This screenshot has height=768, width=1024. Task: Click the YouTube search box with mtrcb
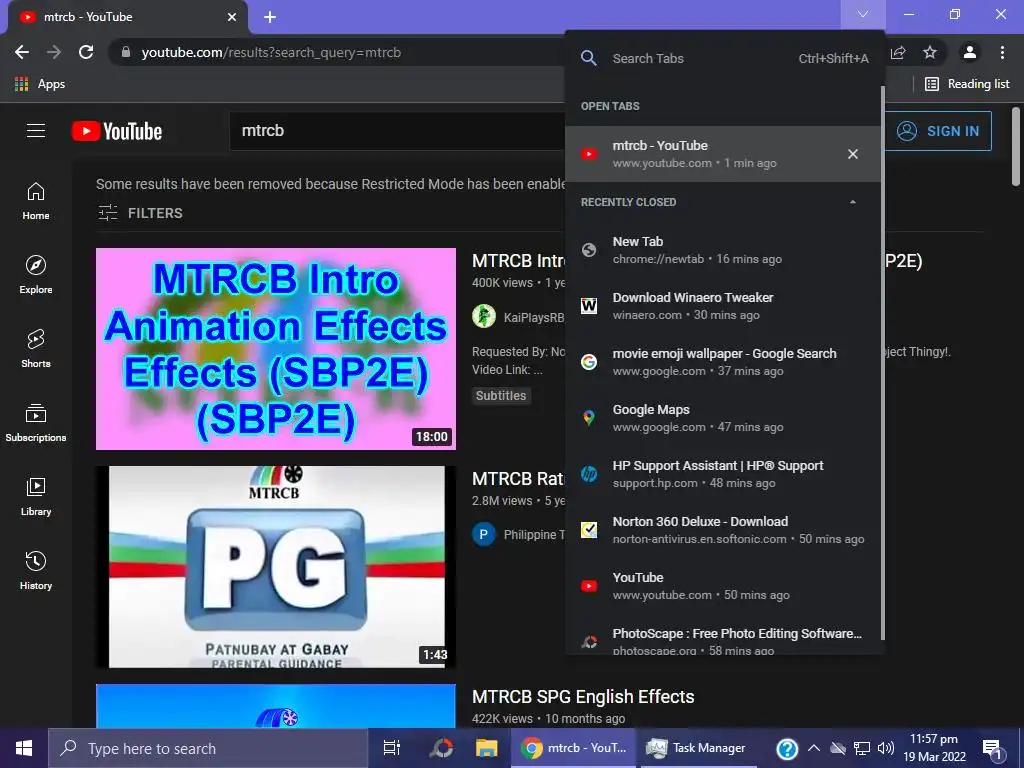pyautogui.click(x=397, y=131)
